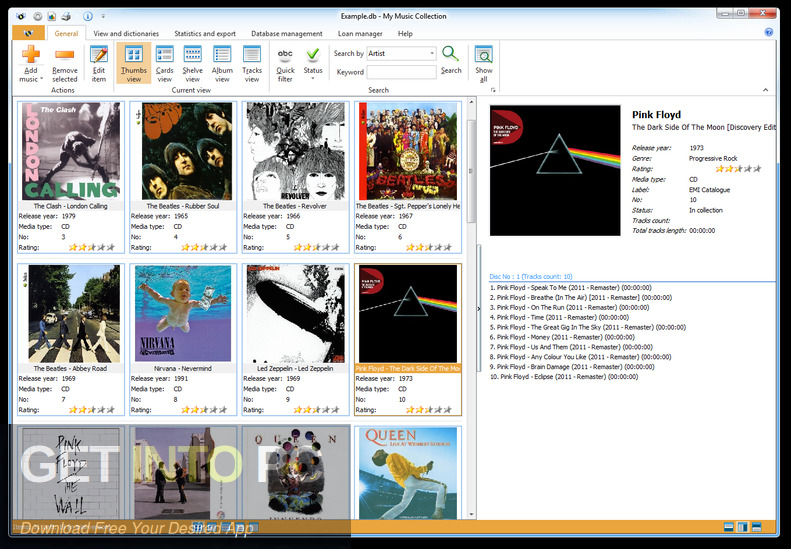Open Database management tab
The height and width of the screenshot is (549, 791).
click(x=287, y=33)
